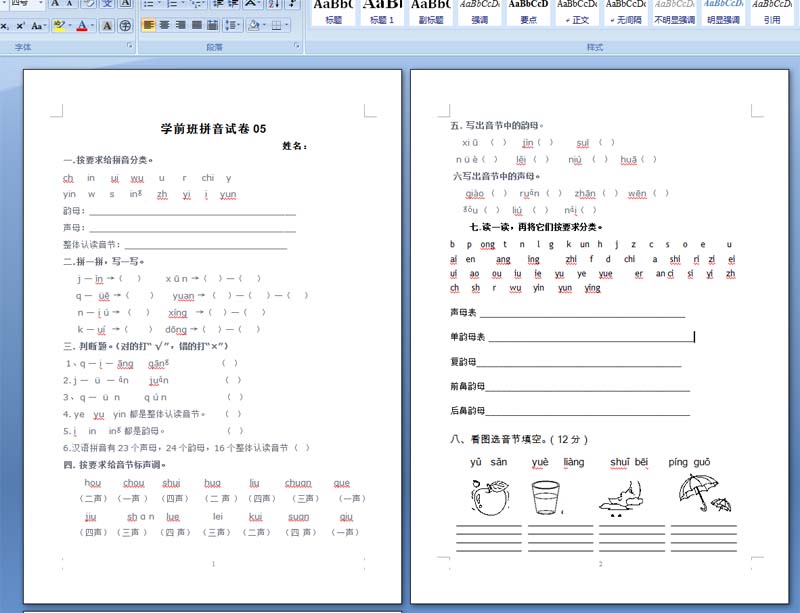Sort the selected text (A-Z icon)
The height and width of the screenshot is (613, 800).
tap(274, 4)
